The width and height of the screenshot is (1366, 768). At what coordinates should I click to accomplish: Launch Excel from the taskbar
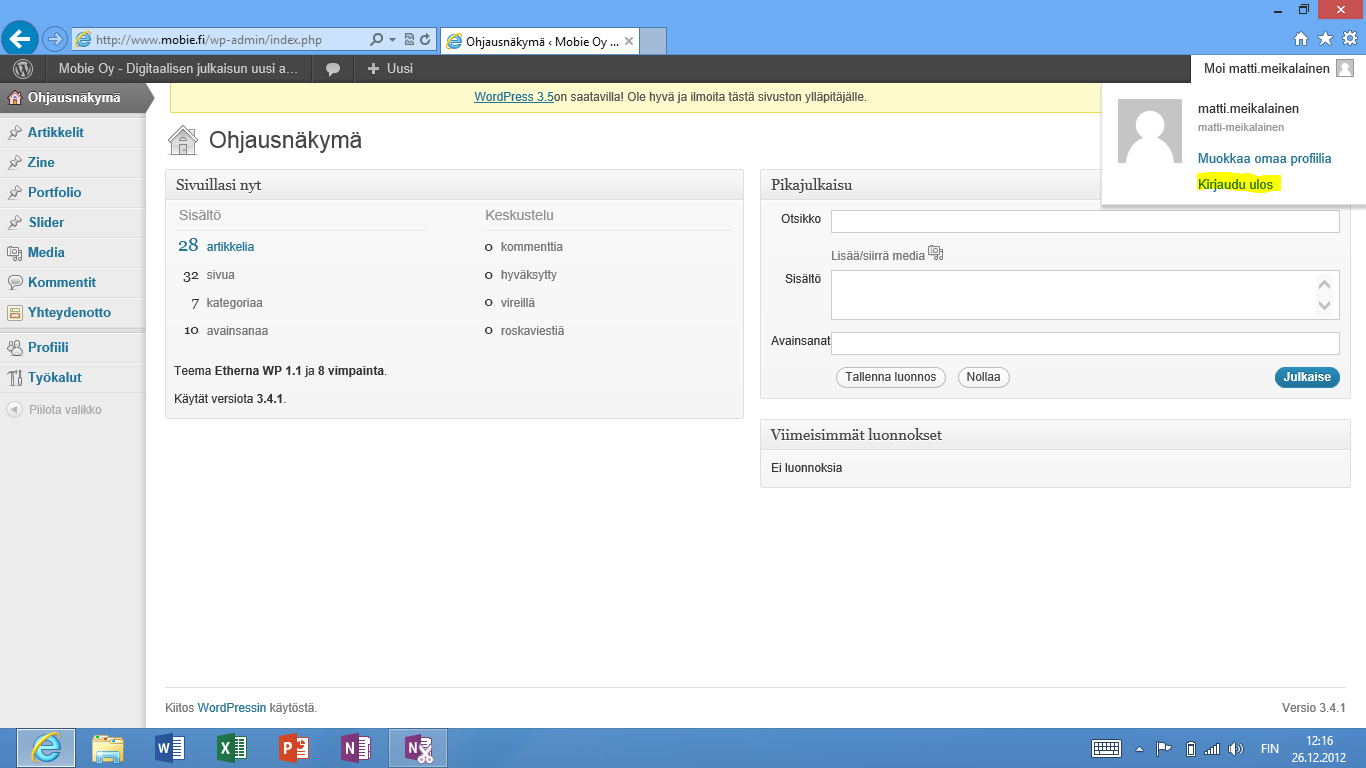tap(231, 748)
